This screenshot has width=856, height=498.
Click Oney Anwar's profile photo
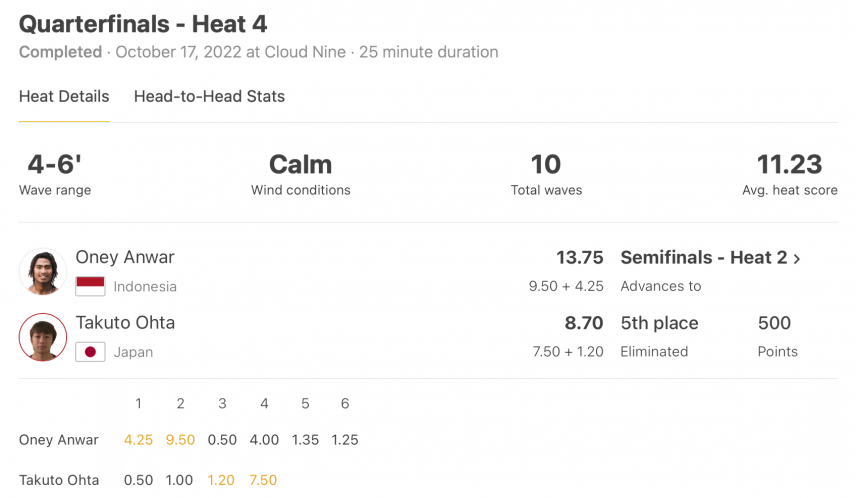pos(43,271)
